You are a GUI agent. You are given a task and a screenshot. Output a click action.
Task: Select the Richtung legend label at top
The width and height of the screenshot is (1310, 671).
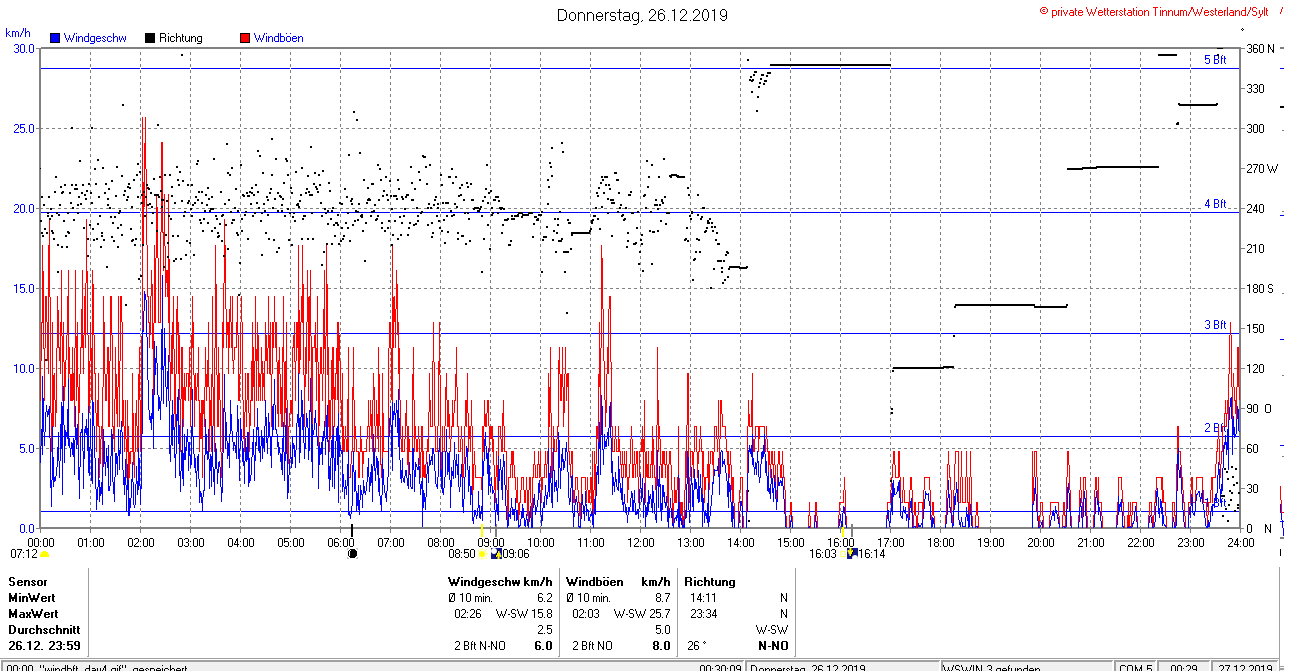181,38
